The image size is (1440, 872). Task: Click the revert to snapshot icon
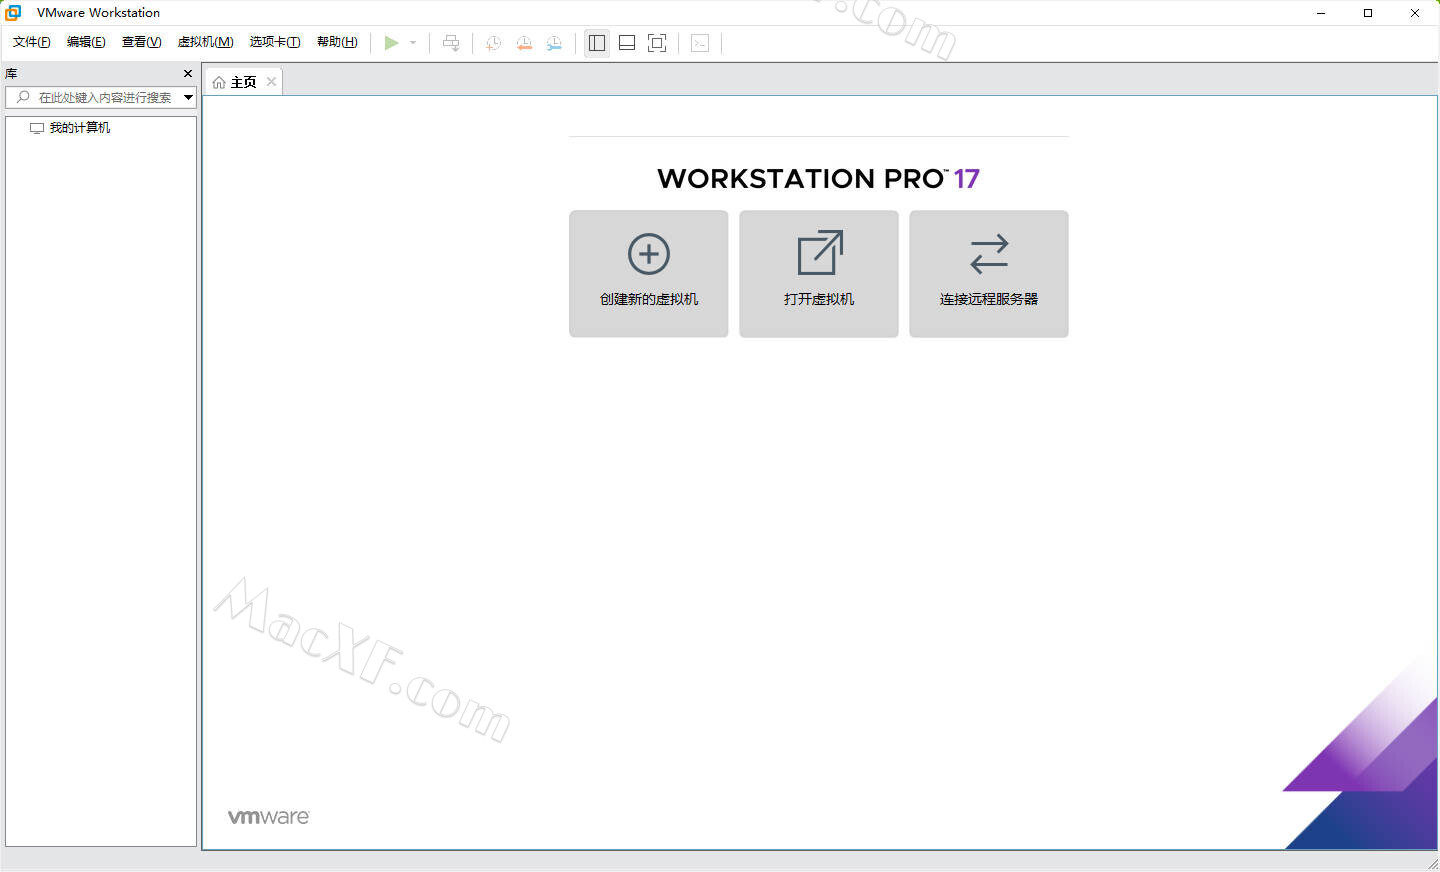pyautogui.click(x=524, y=43)
